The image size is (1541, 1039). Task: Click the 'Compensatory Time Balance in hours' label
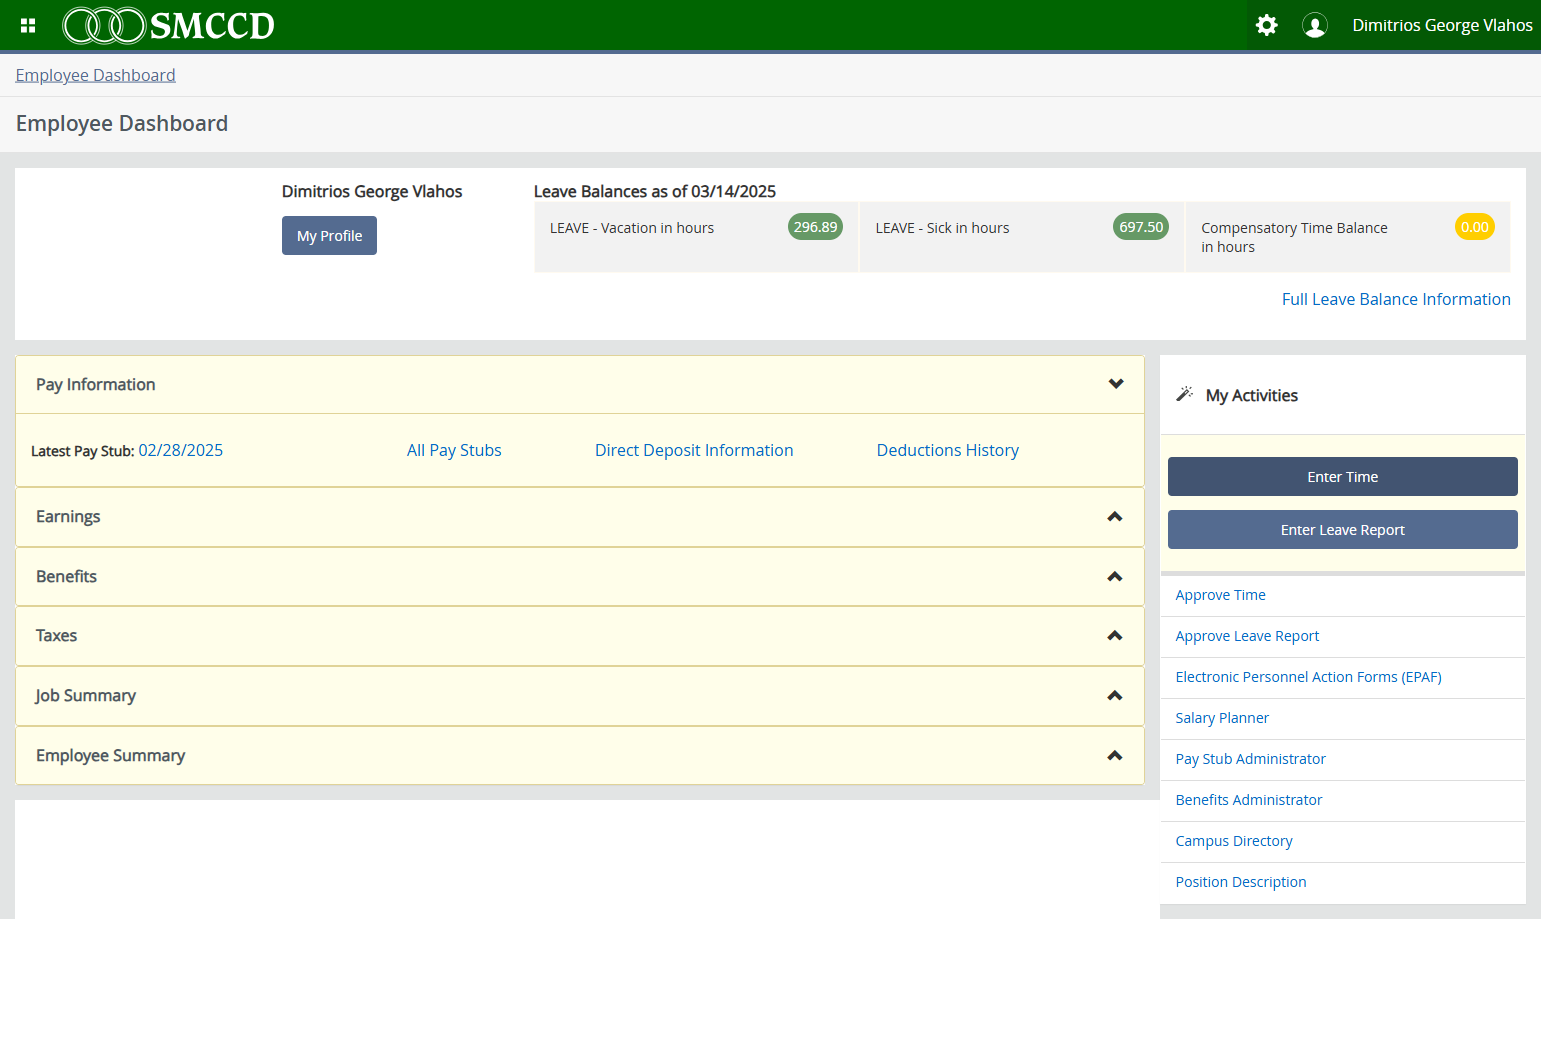[1294, 238]
